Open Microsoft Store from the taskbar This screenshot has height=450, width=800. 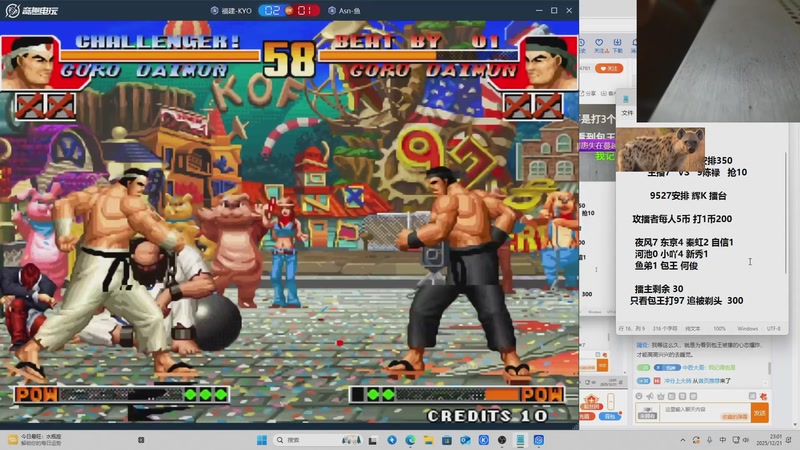[x=447, y=440]
